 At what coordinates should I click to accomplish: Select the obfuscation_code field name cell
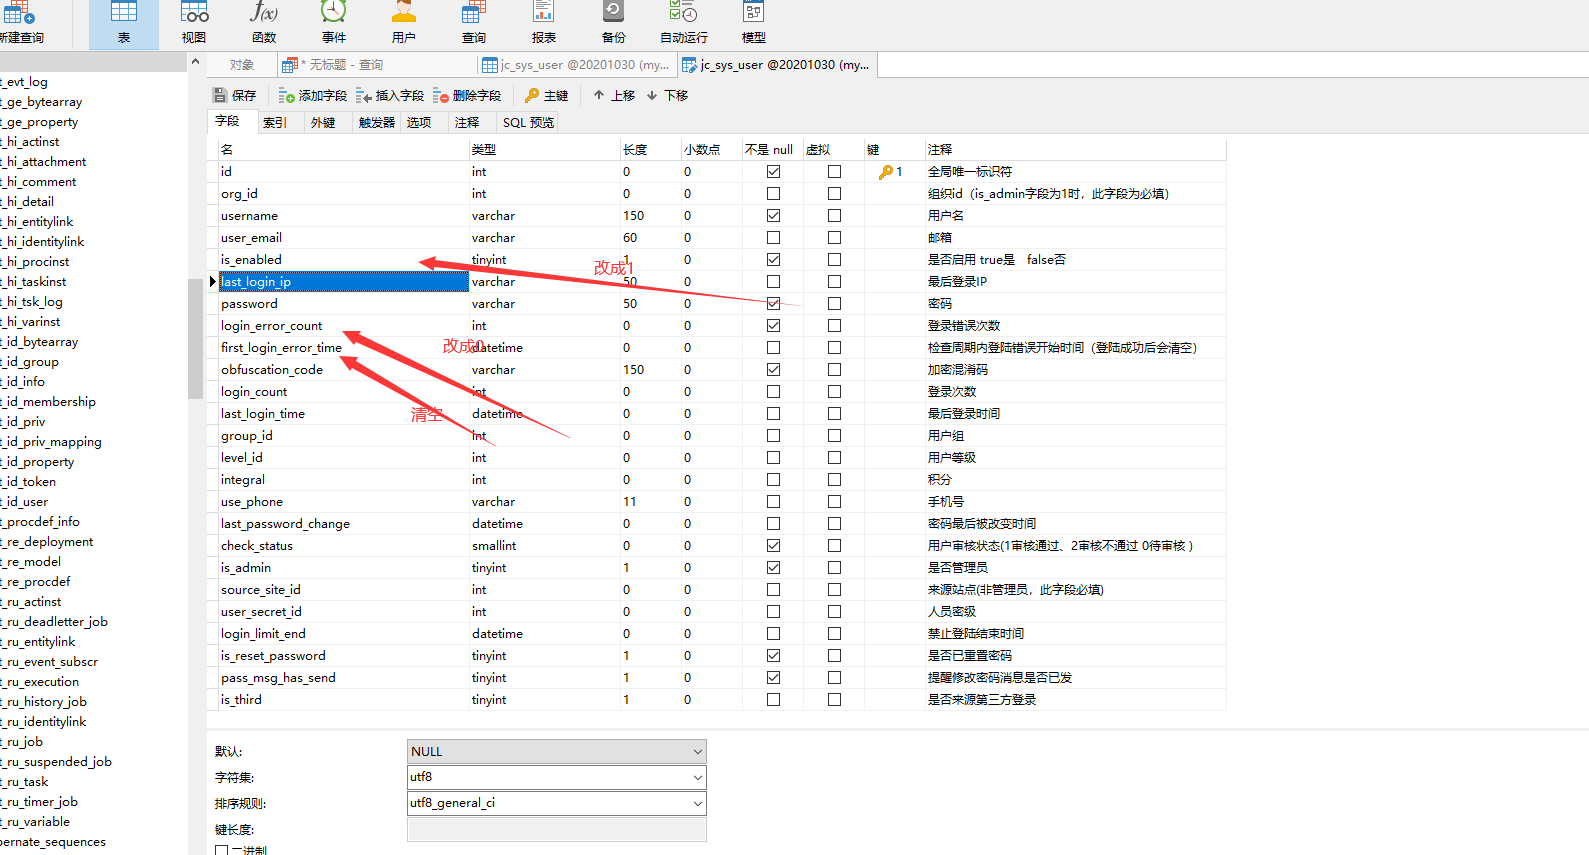343,370
